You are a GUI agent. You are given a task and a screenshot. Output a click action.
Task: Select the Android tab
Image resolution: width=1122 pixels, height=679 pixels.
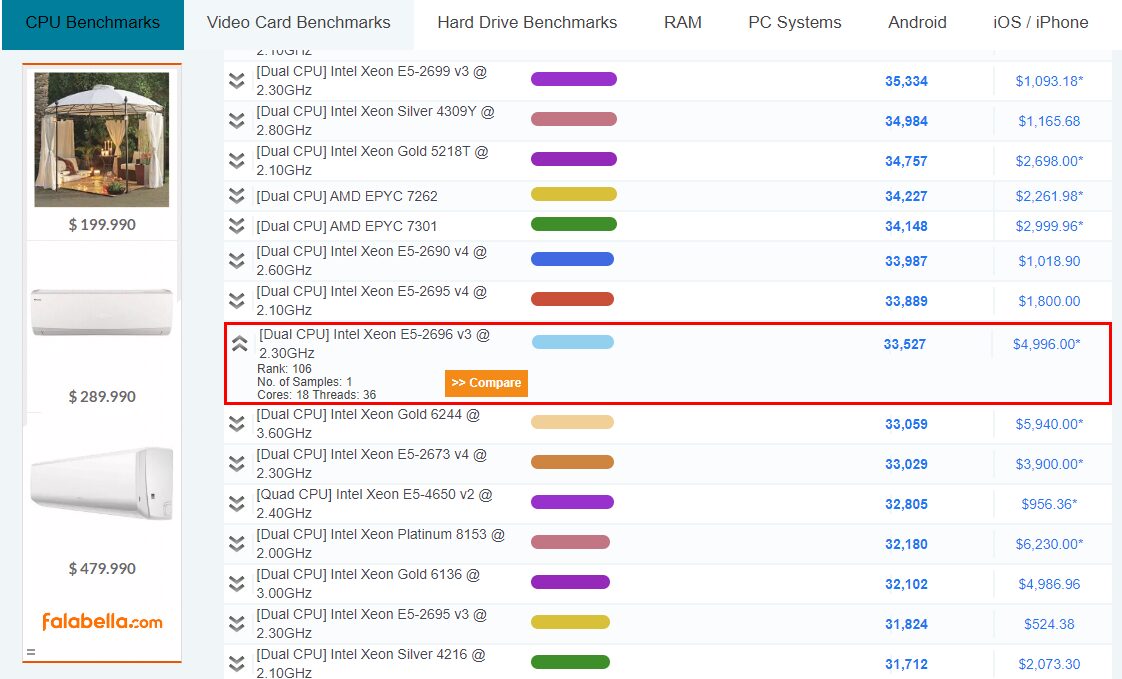tap(917, 23)
